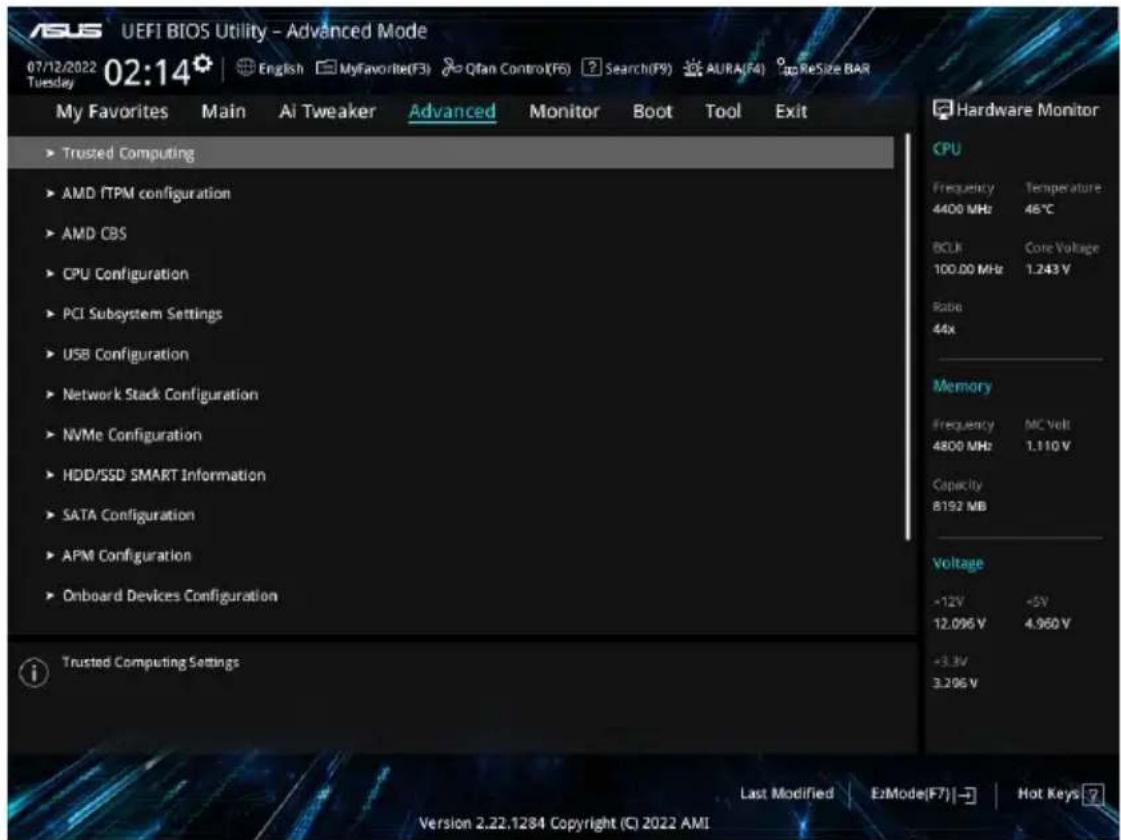This screenshot has width=1121, height=840.
Task: Expand the USB Configuration arrow
Action: pyautogui.click(x=50, y=355)
